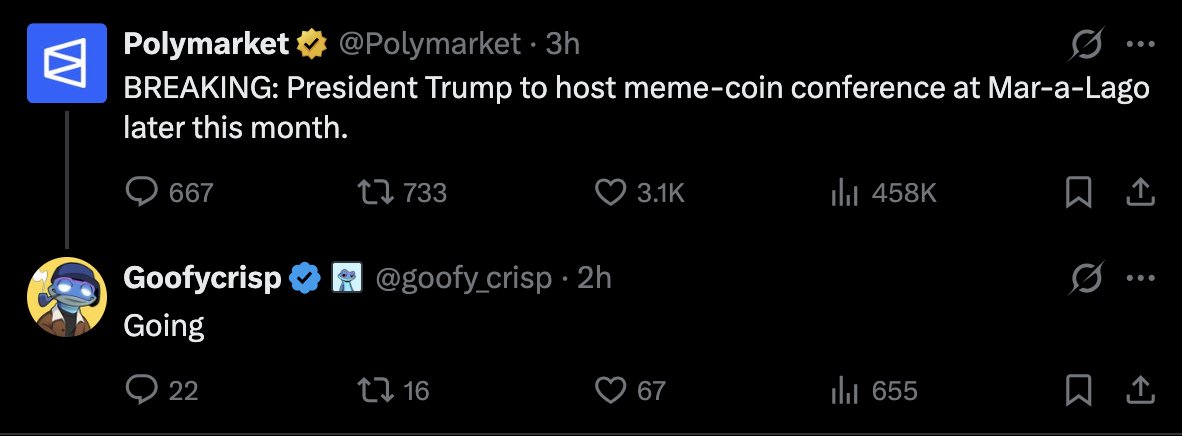
Task: Bookmark the Polymarket post
Action: 1077,193
